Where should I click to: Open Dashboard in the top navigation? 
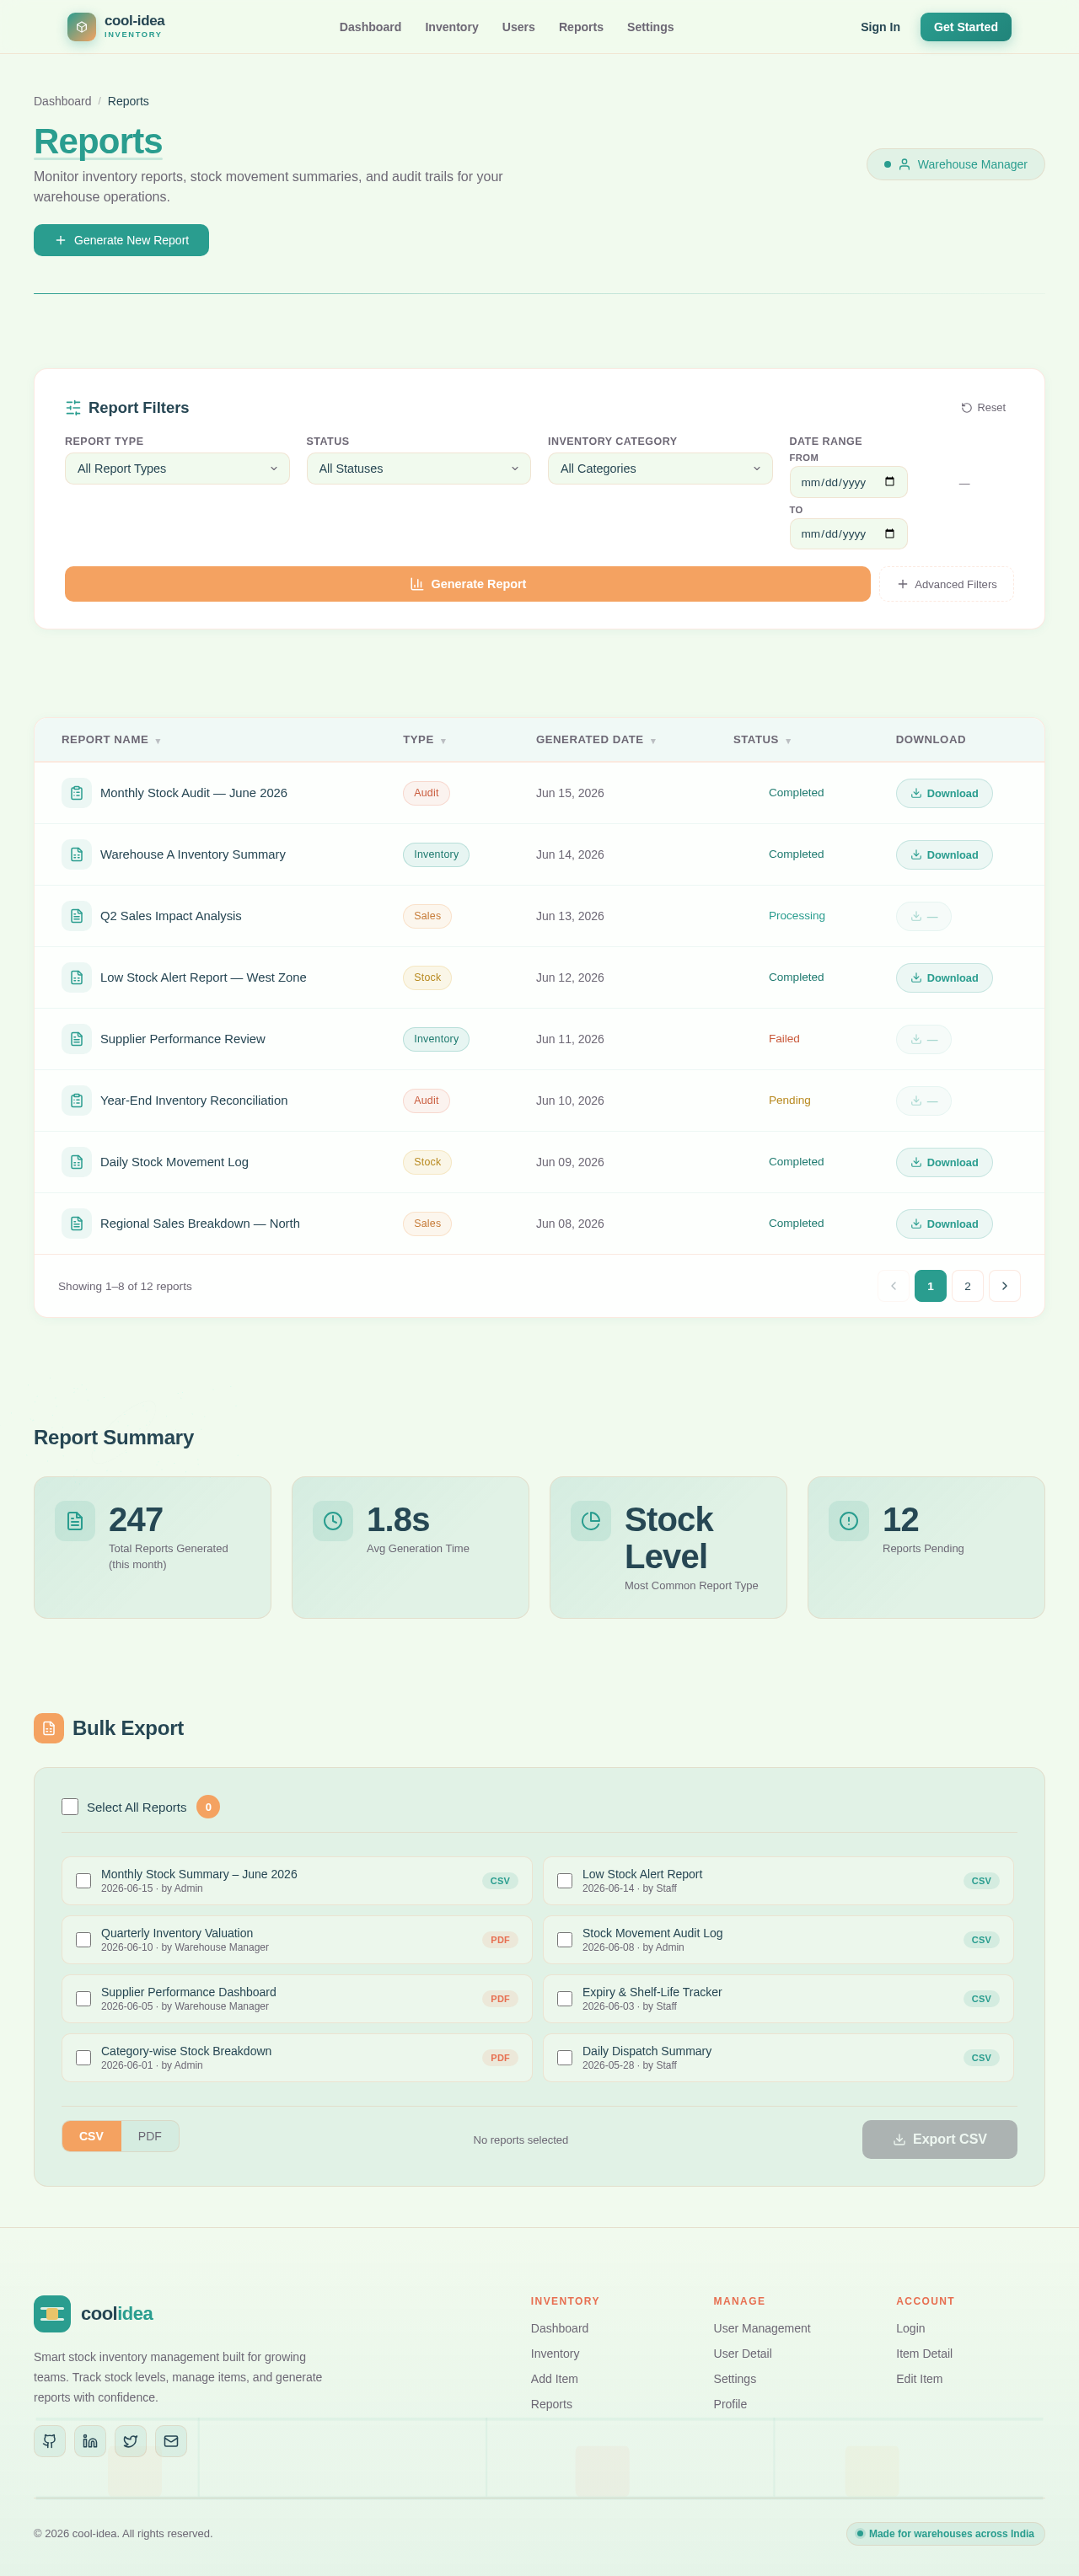coord(370,27)
